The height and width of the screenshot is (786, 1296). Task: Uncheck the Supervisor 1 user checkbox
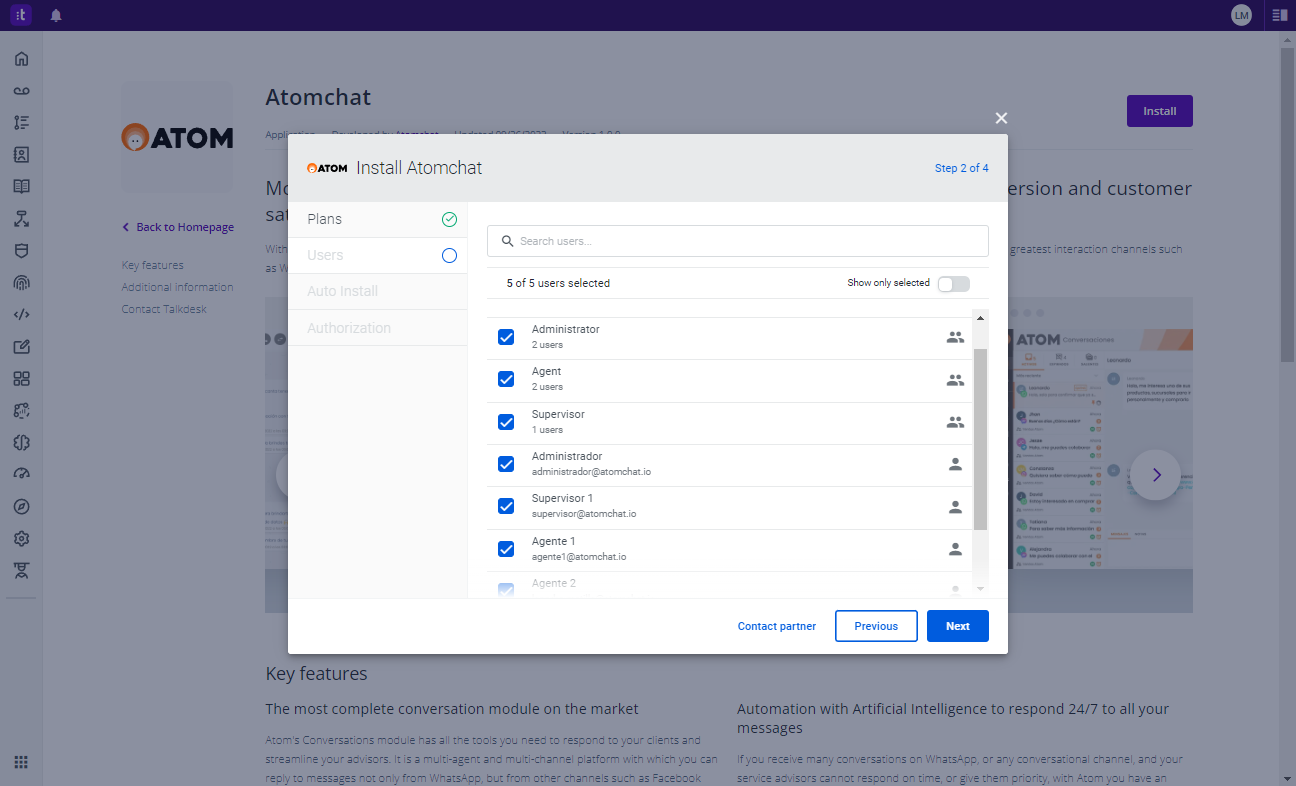[506, 506]
